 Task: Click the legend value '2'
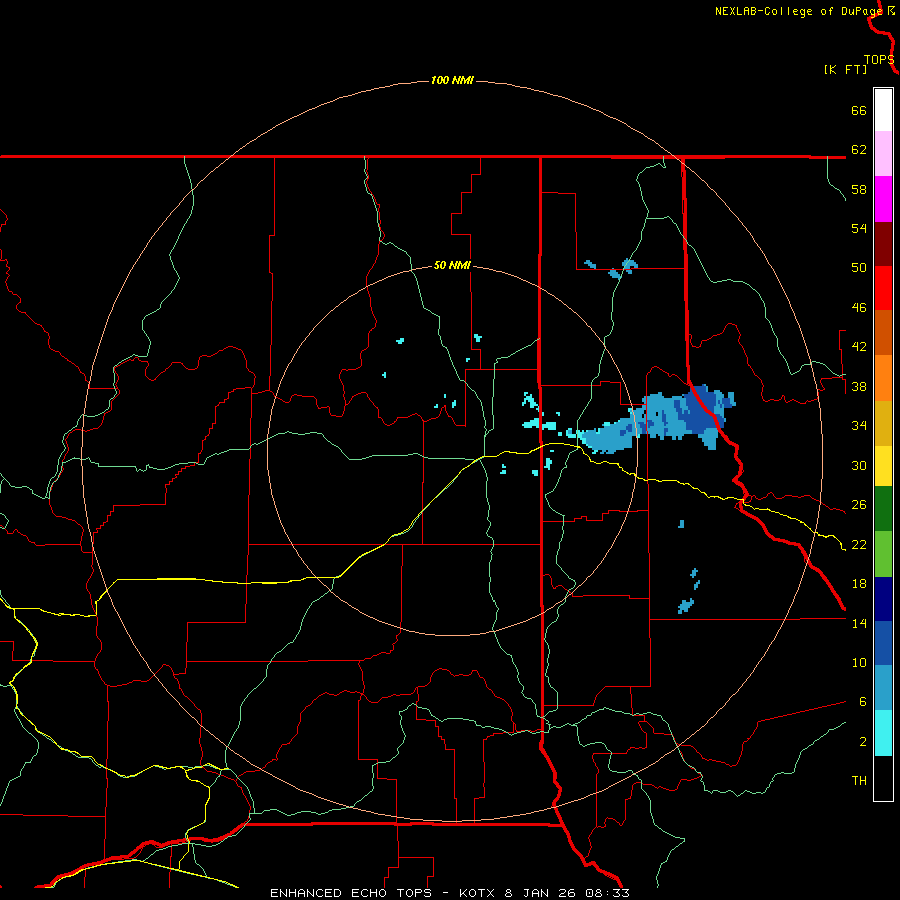[x=862, y=742]
